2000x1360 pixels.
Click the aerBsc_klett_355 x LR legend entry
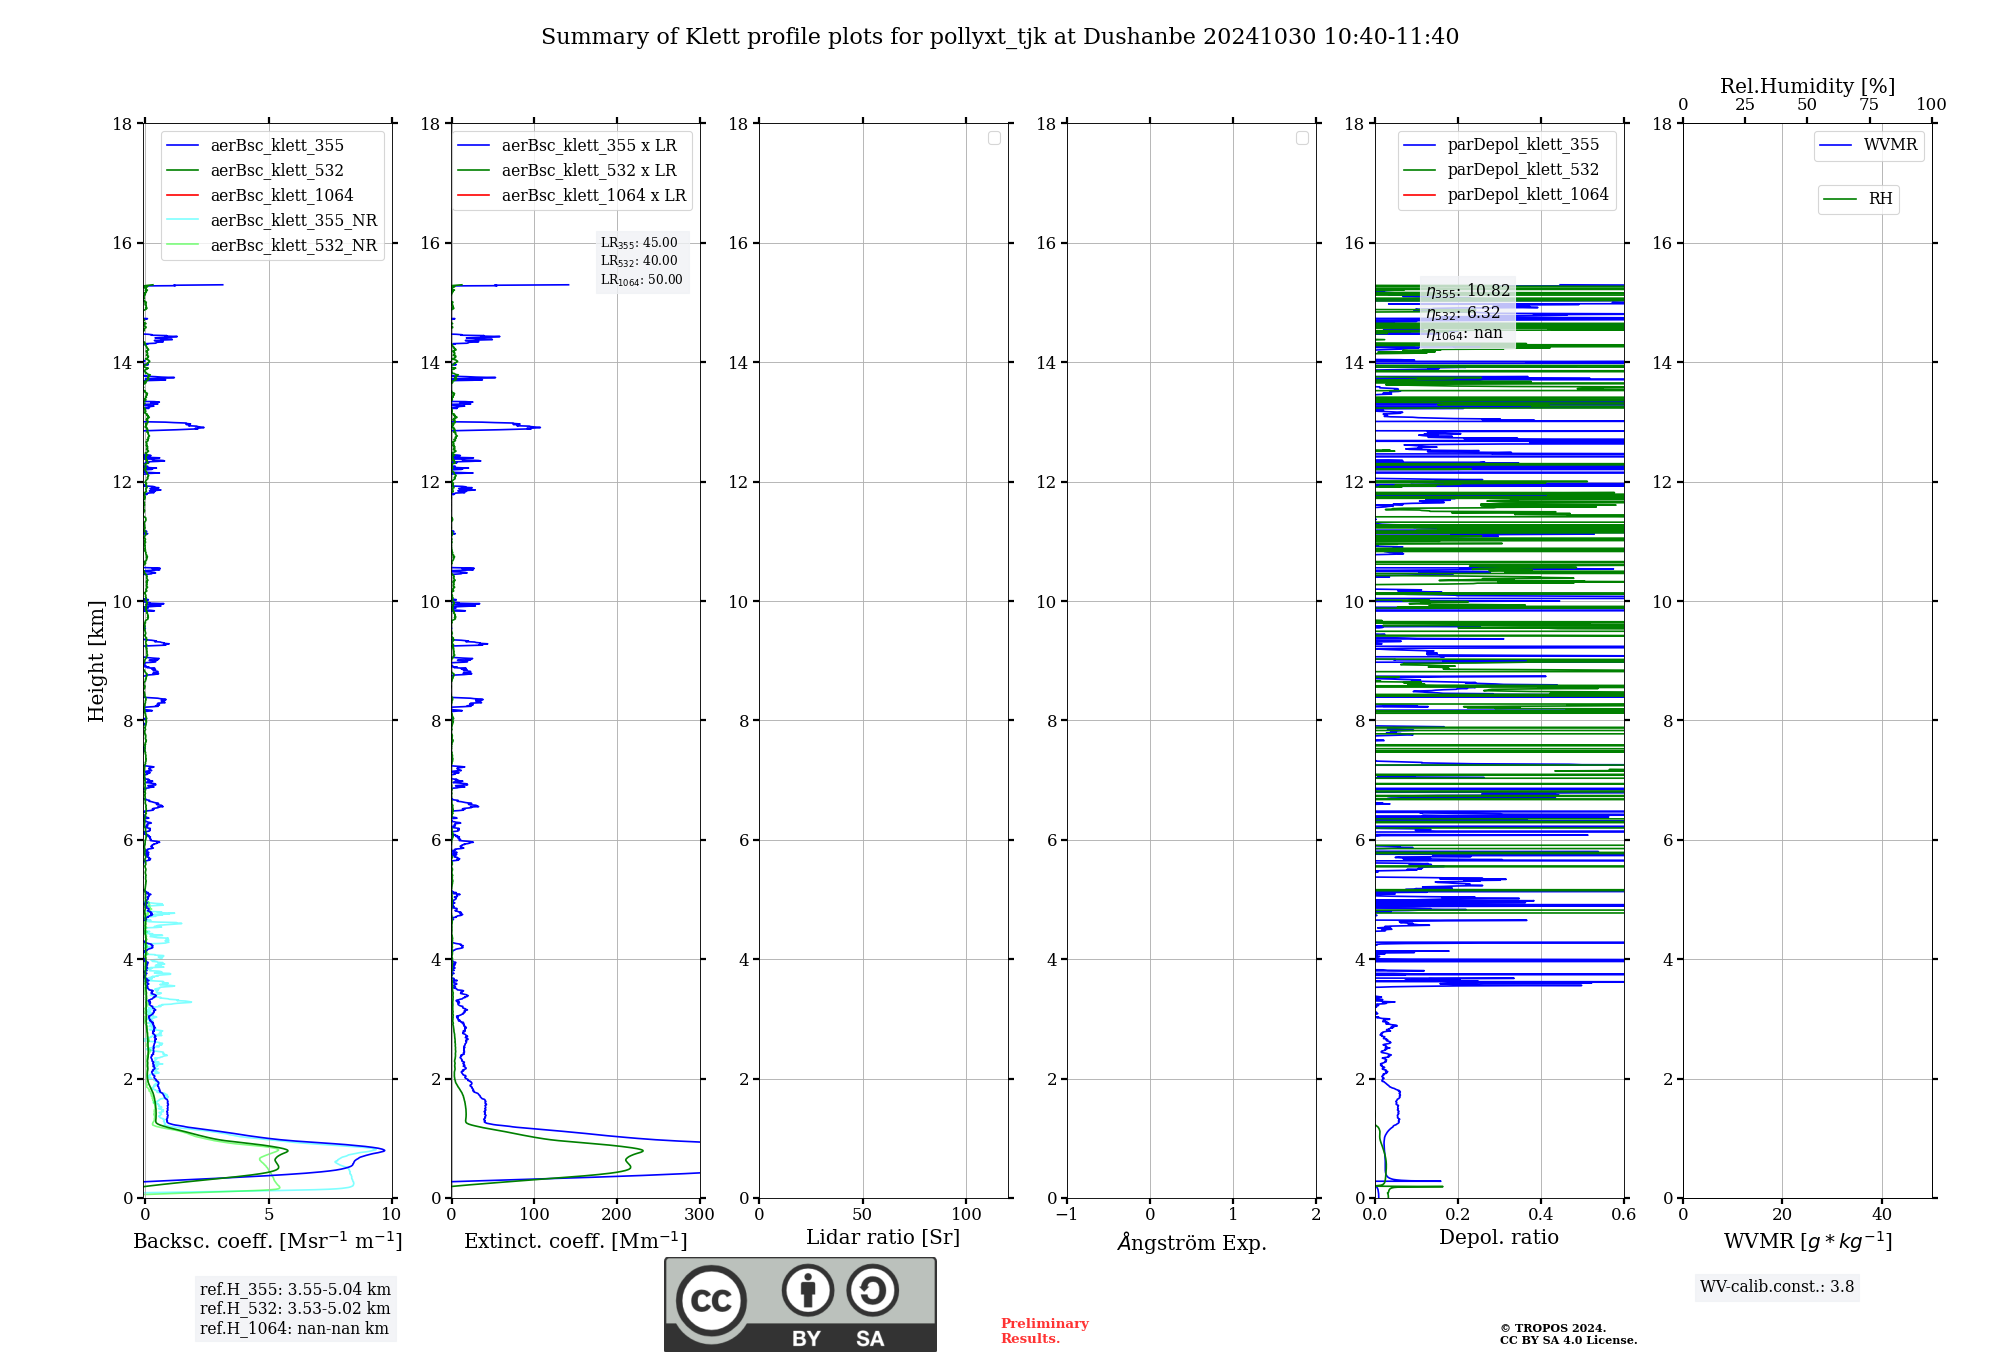point(567,145)
